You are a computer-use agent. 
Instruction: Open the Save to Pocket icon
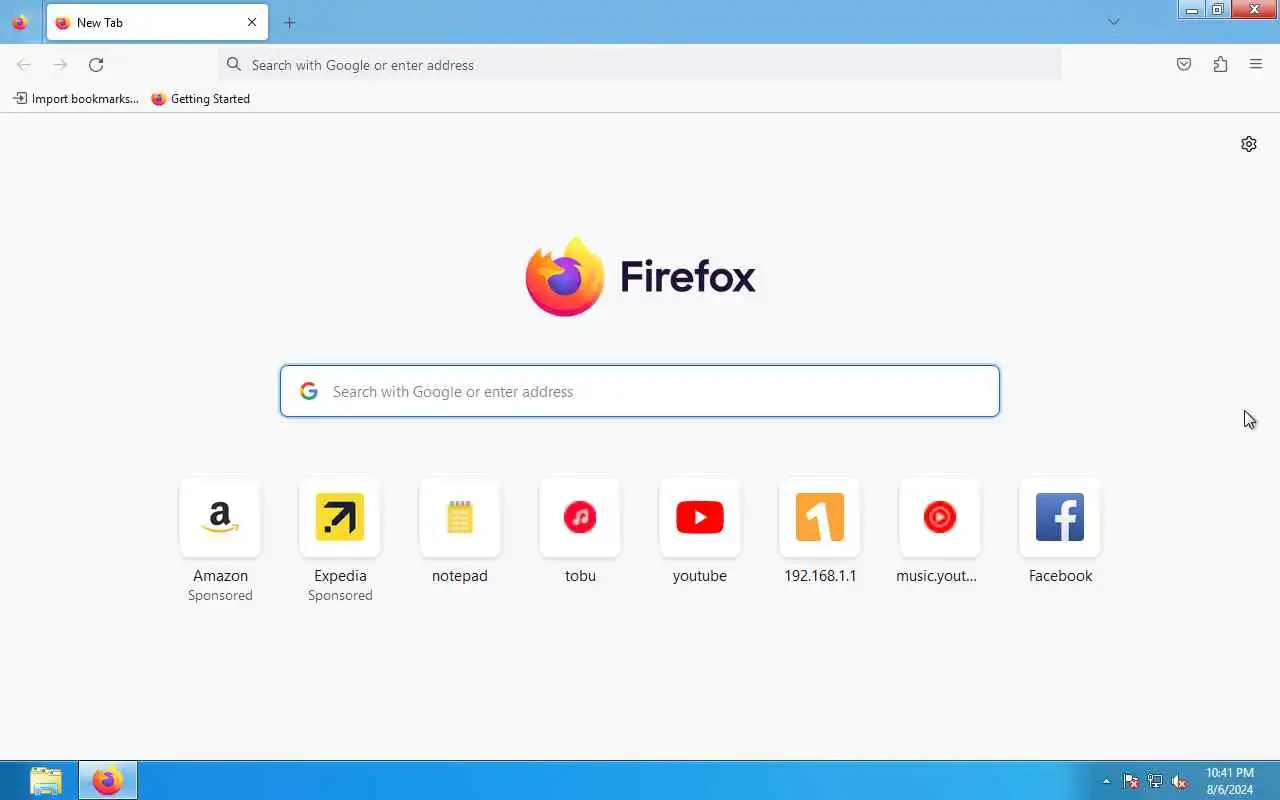tap(1184, 65)
